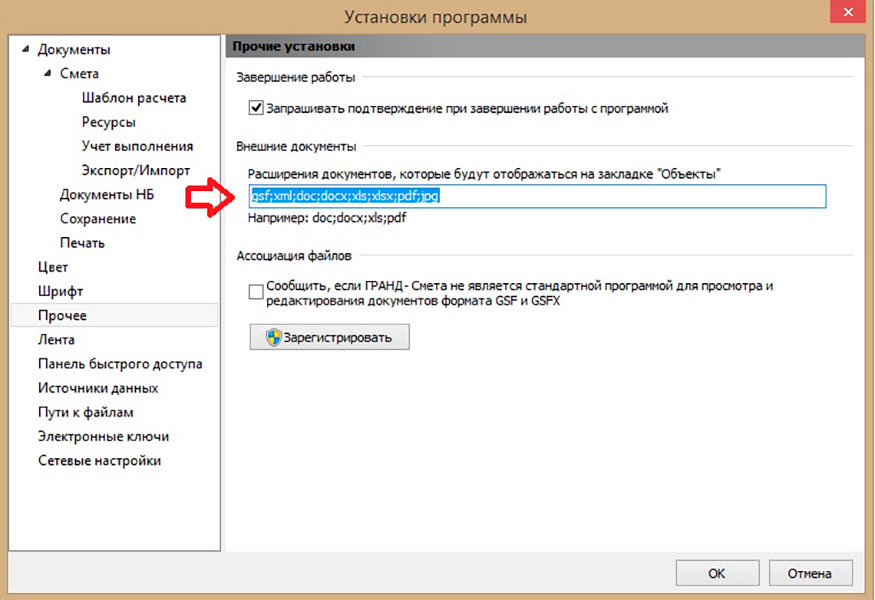Open the Сохранение settings section
The width and height of the screenshot is (875, 600).
(x=98, y=218)
